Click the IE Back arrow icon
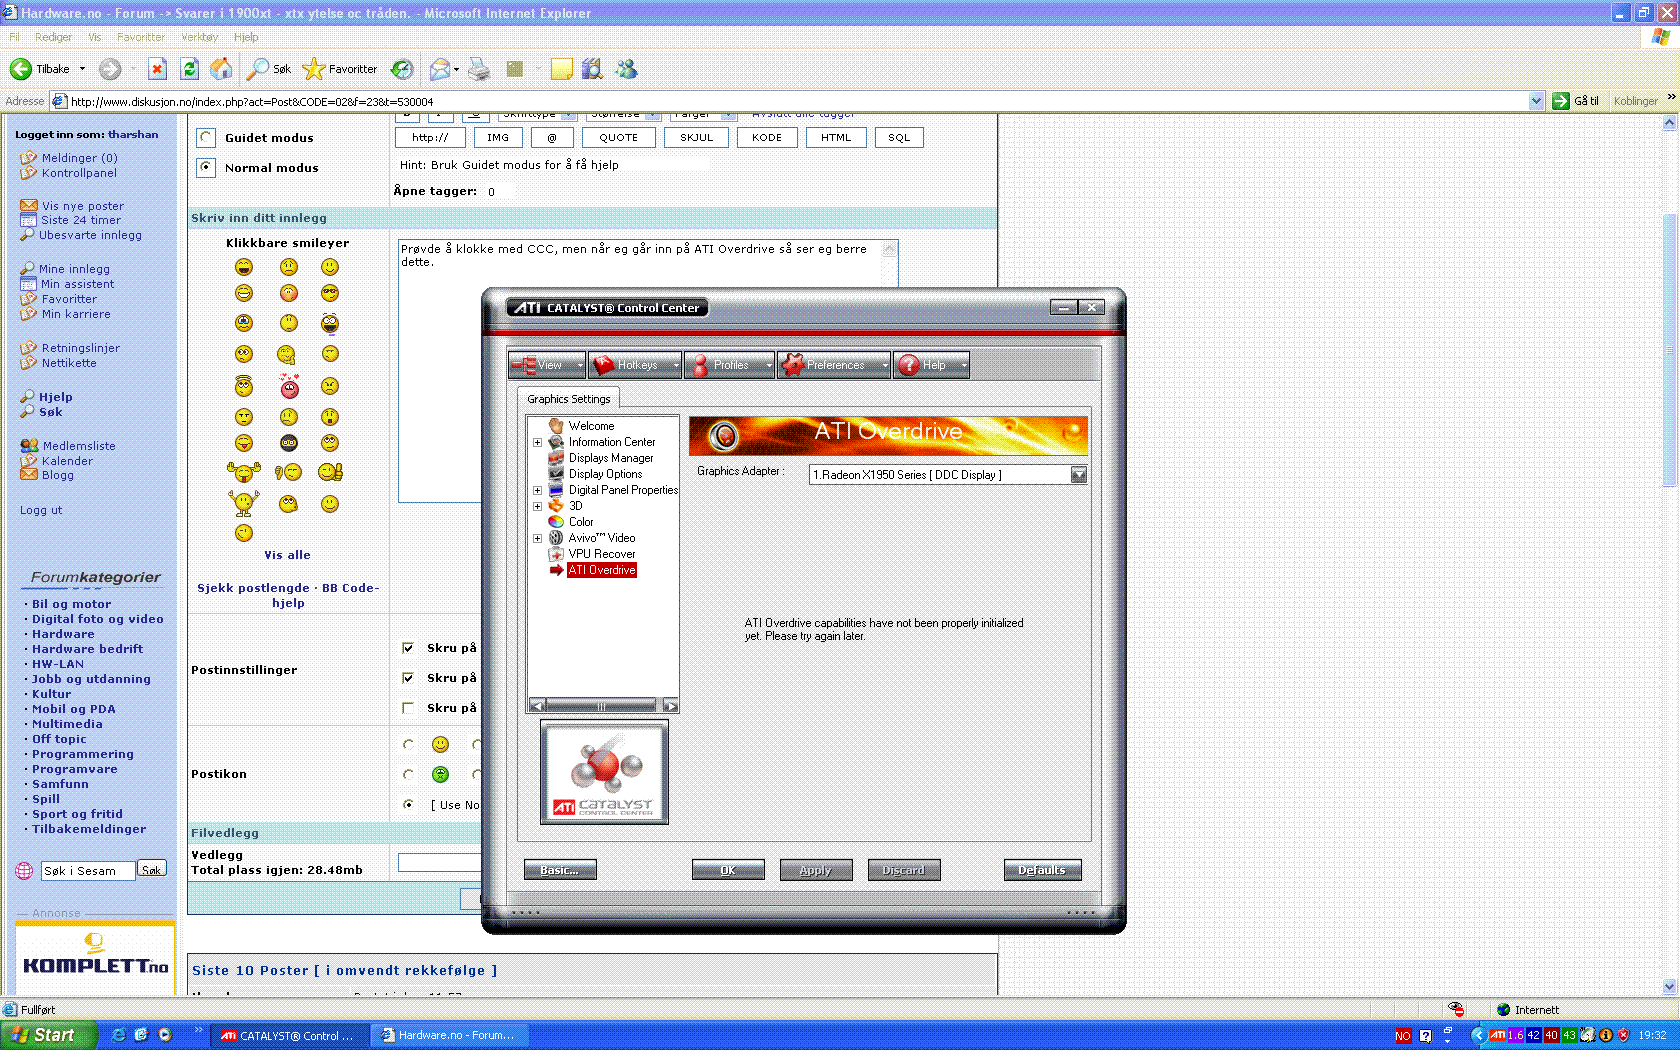Image resolution: width=1680 pixels, height=1050 pixels. coord(20,69)
